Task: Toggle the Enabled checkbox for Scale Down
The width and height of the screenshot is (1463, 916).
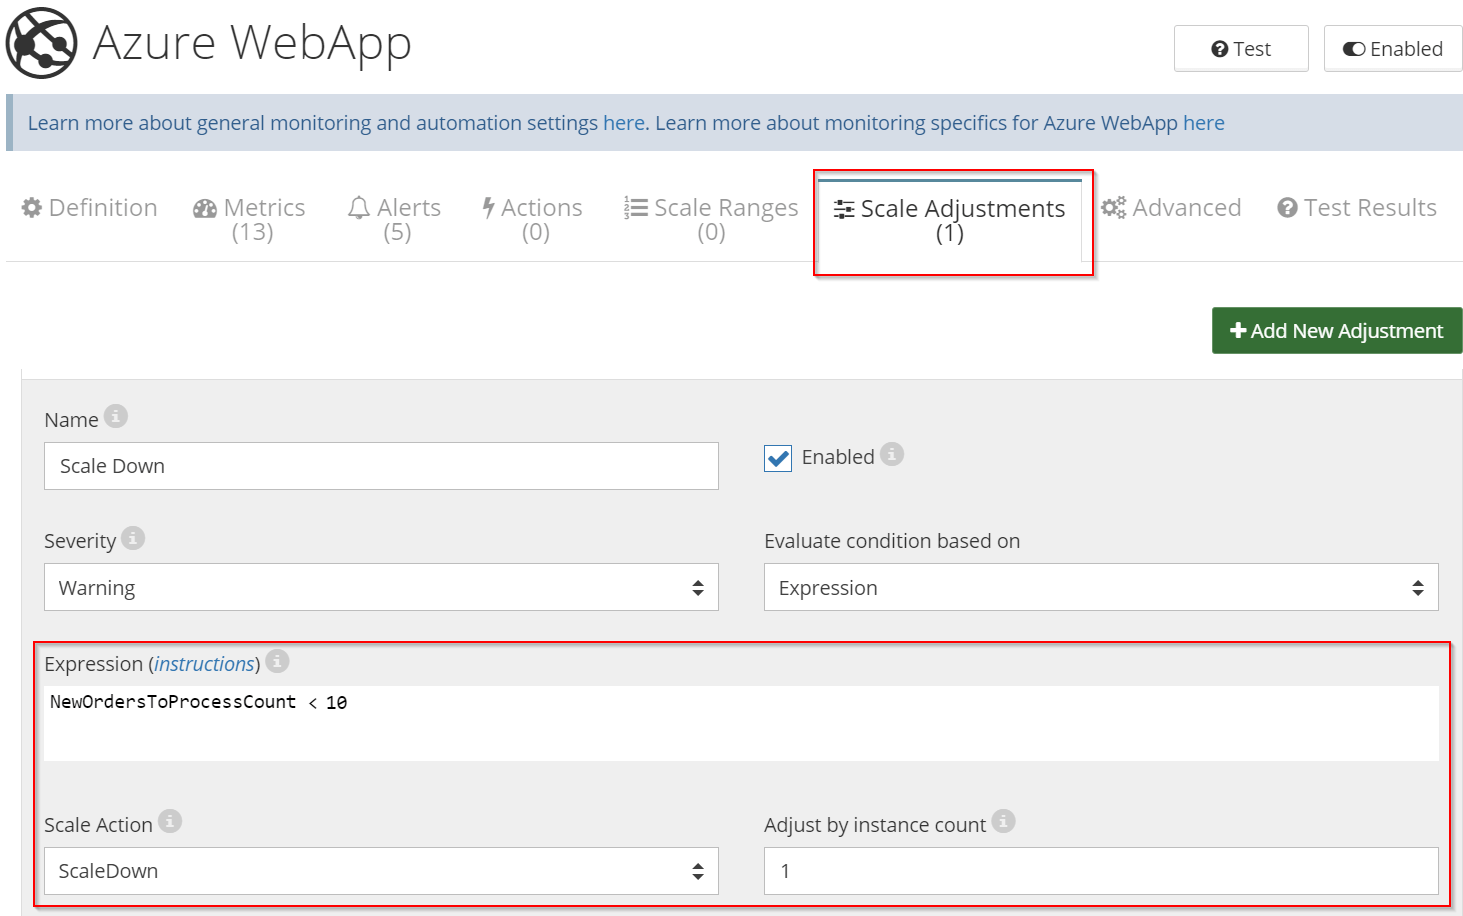Action: [x=778, y=458]
